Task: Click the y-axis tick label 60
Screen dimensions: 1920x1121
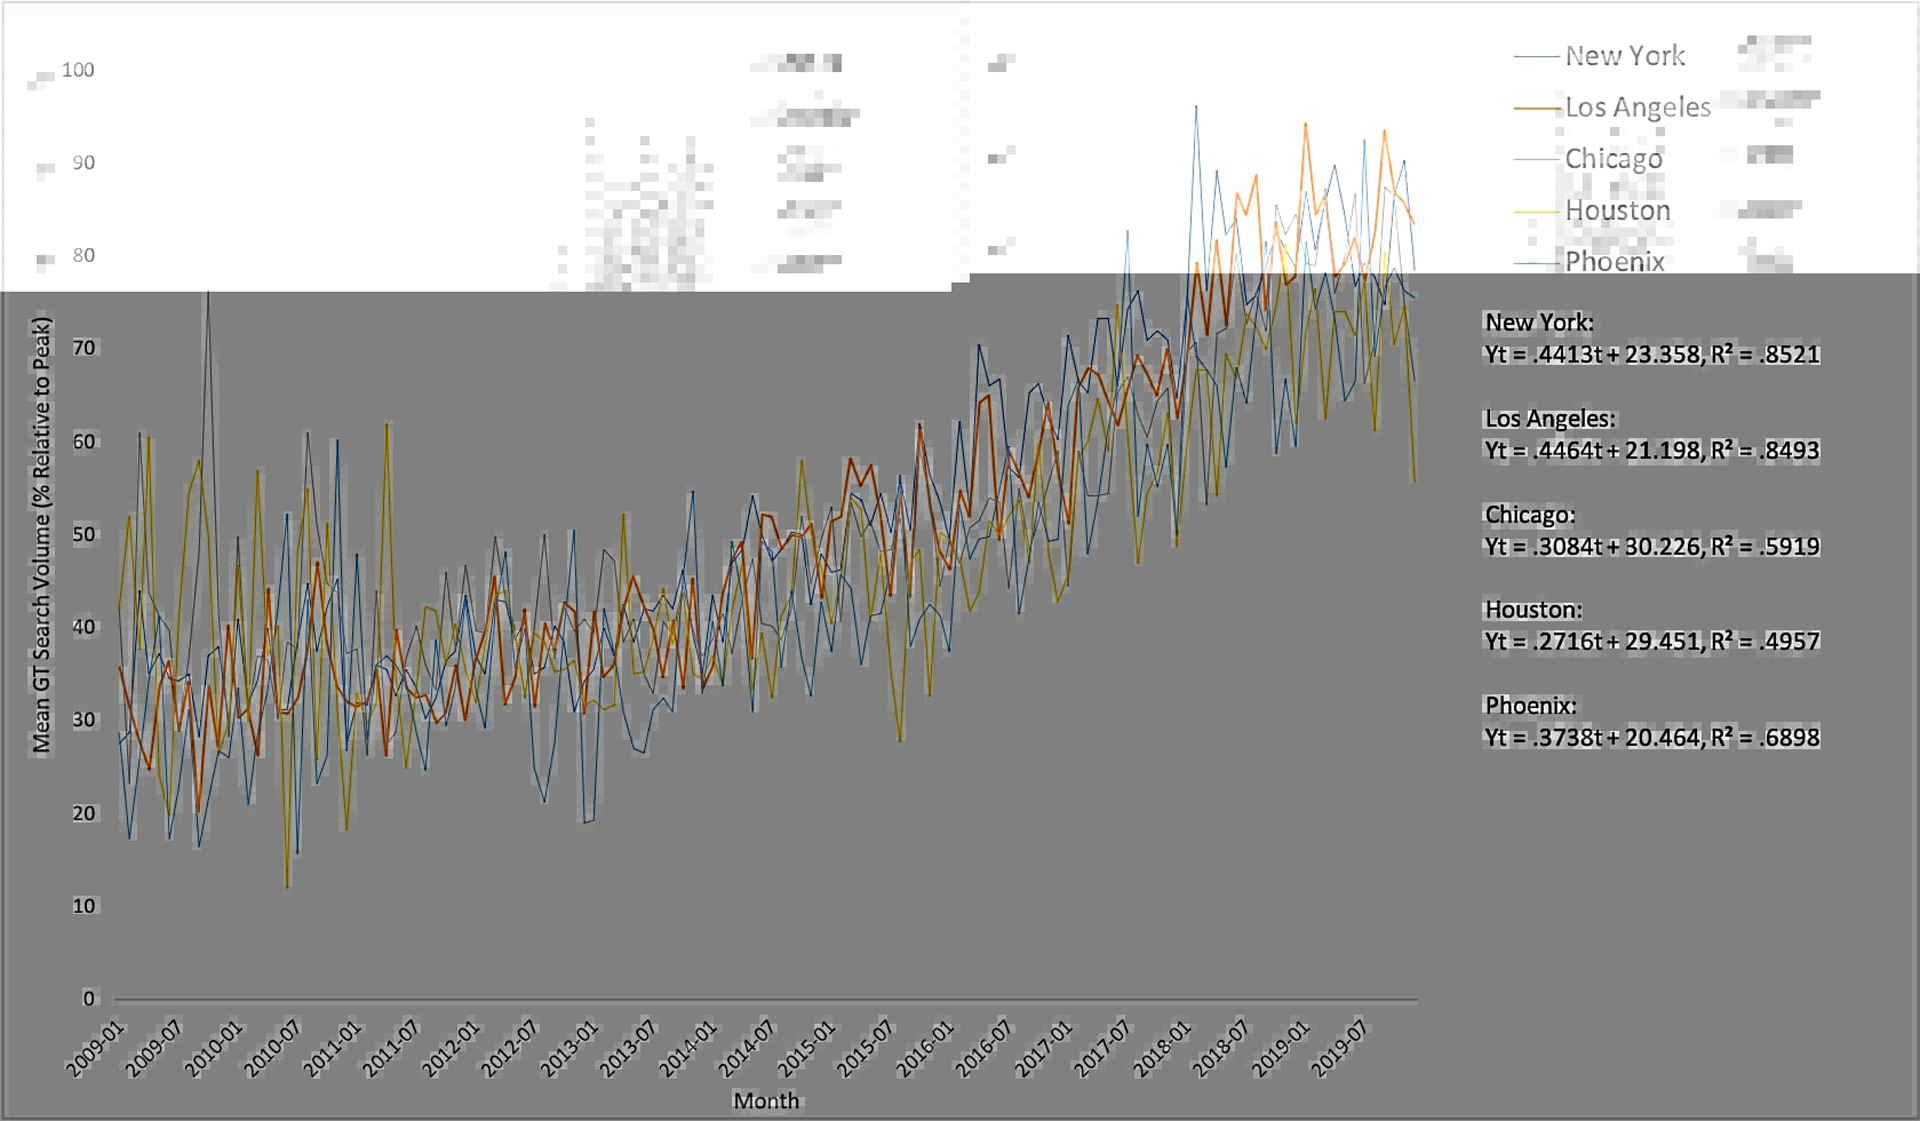Action: [84, 441]
